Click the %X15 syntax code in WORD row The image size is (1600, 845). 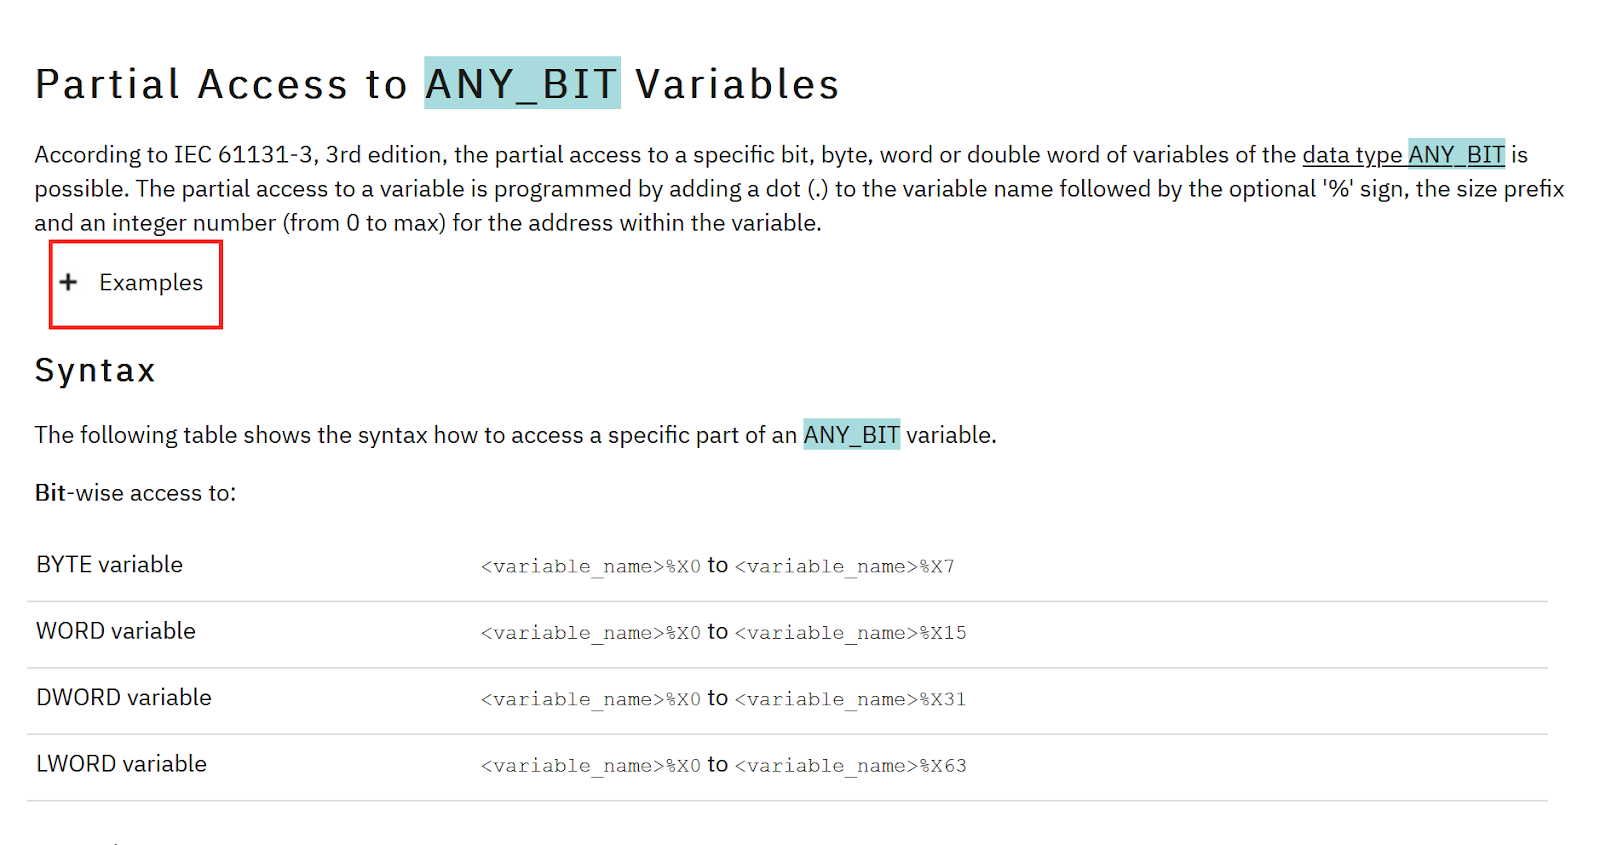[x=851, y=633]
